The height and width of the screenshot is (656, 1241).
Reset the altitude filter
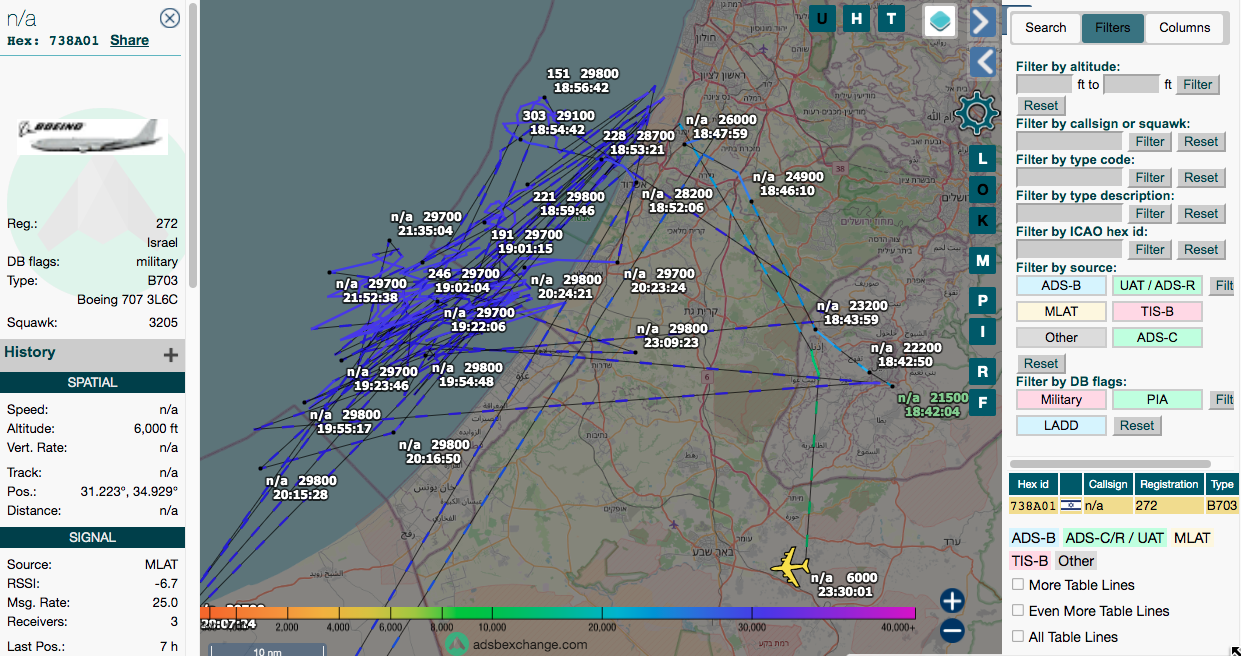[x=1040, y=106]
